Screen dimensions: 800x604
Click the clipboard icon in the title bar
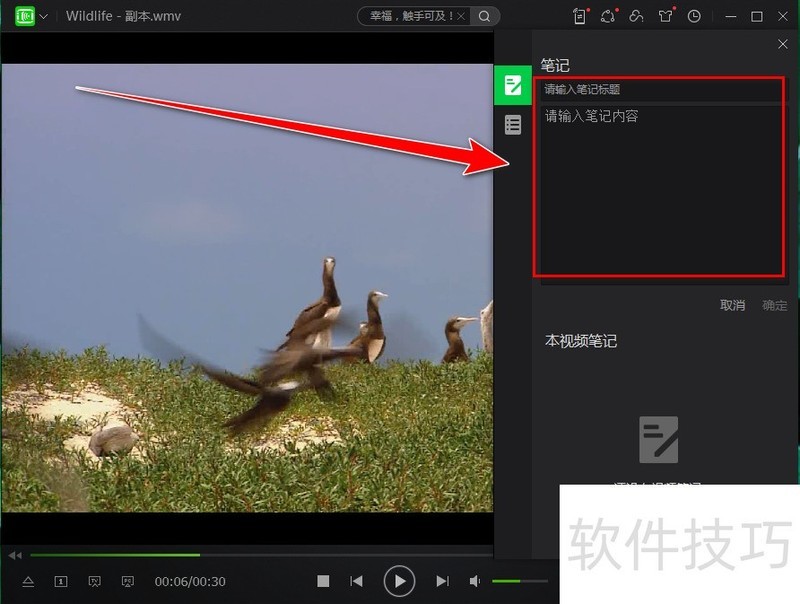click(x=580, y=17)
